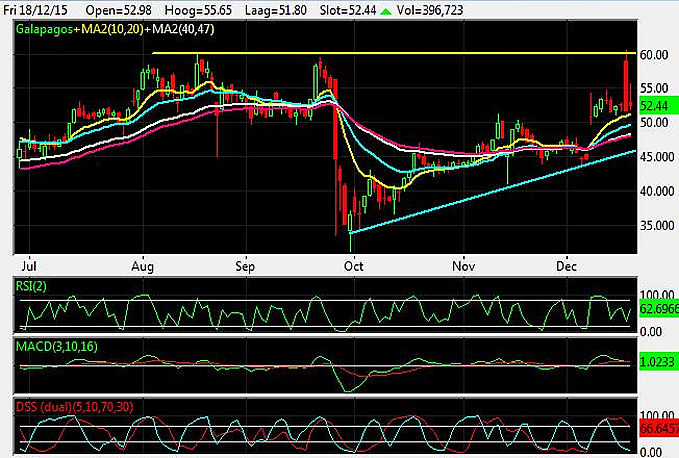Click the Oct label on the time axis
Image resolution: width=679 pixels, height=458 pixels.
(x=353, y=268)
